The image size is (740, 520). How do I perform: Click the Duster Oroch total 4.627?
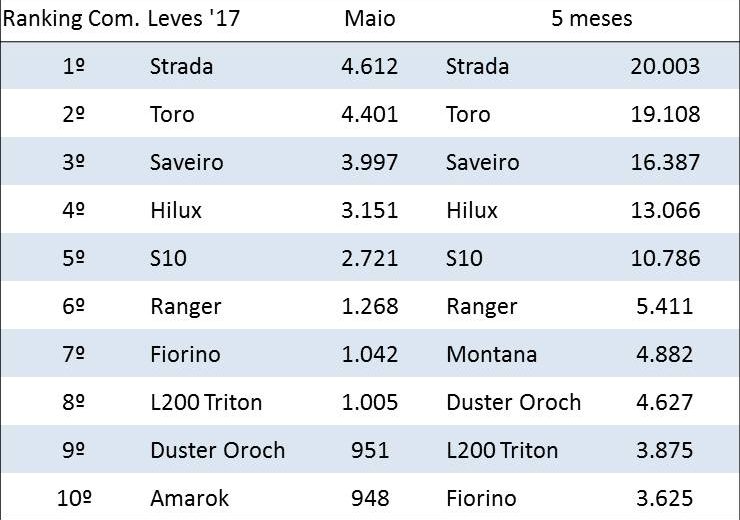(x=665, y=403)
